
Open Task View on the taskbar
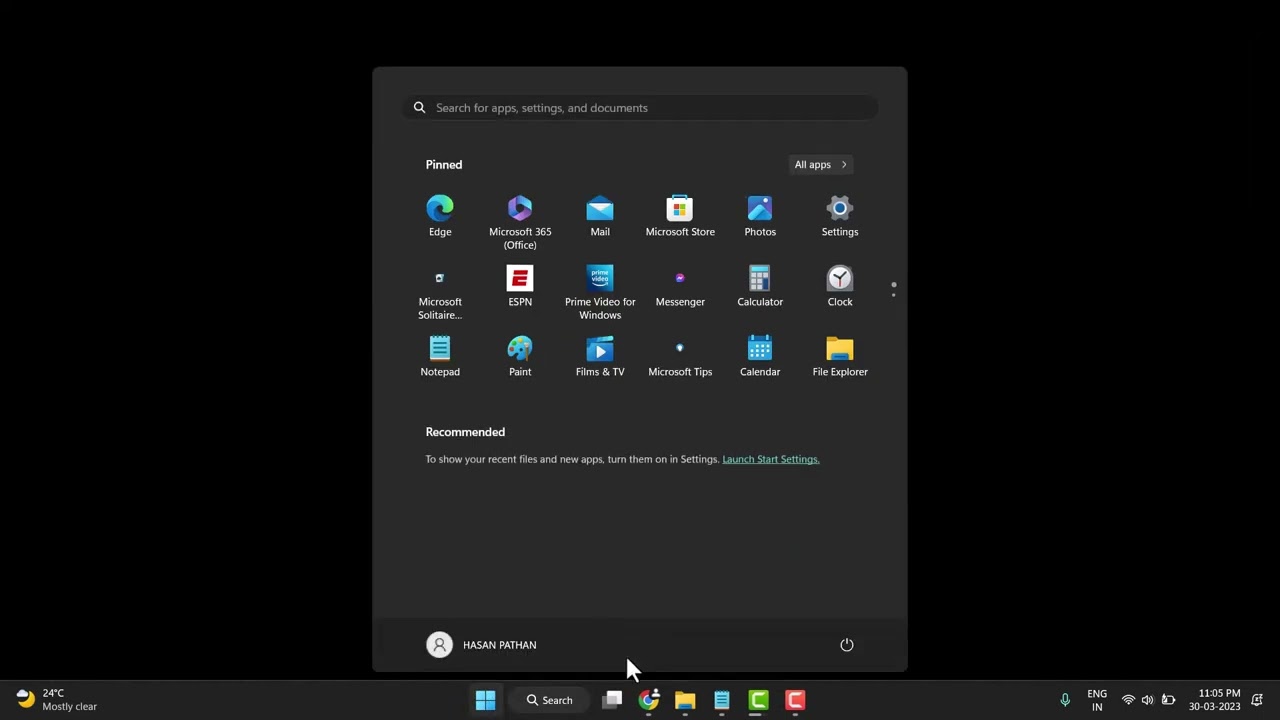[x=612, y=700]
